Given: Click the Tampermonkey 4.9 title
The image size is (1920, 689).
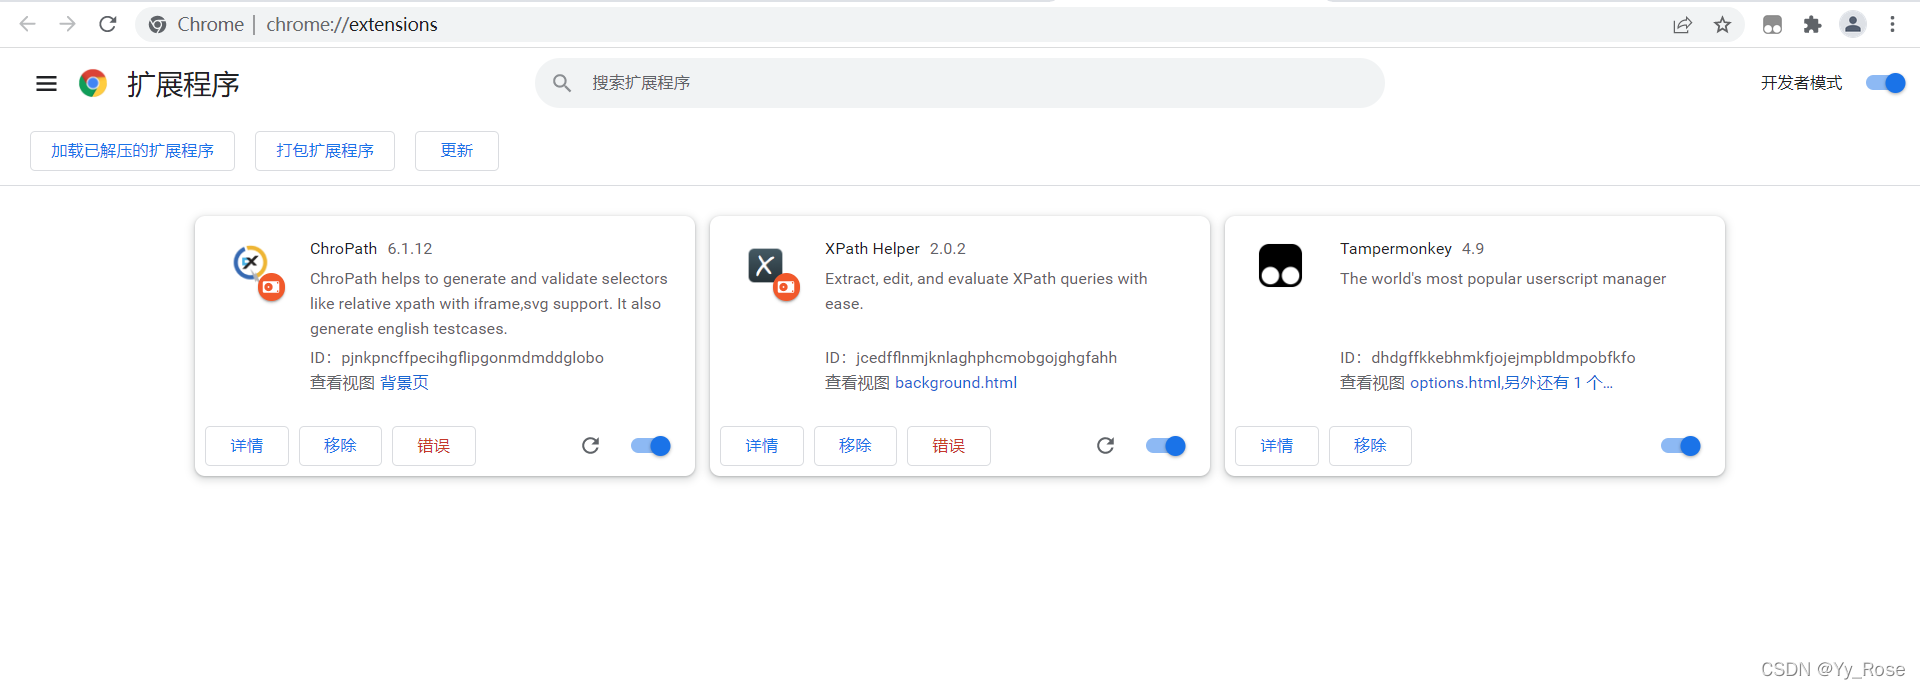Looking at the screenshot, I should coord(1412,249).
